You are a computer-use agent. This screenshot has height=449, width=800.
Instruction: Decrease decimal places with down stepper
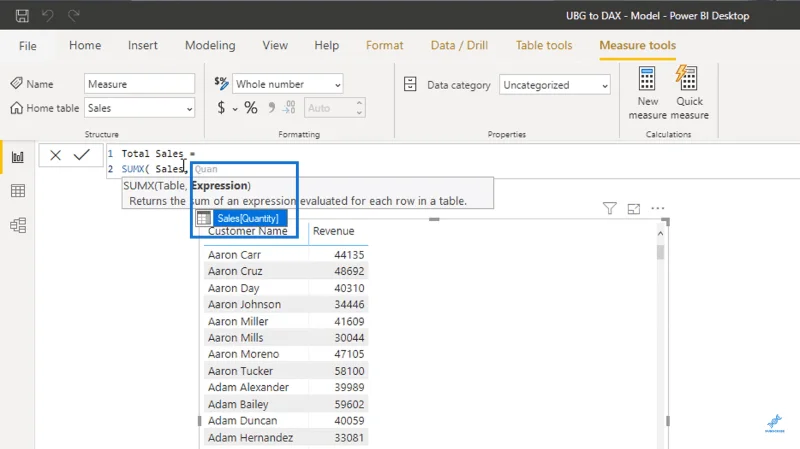coord(359,113)
